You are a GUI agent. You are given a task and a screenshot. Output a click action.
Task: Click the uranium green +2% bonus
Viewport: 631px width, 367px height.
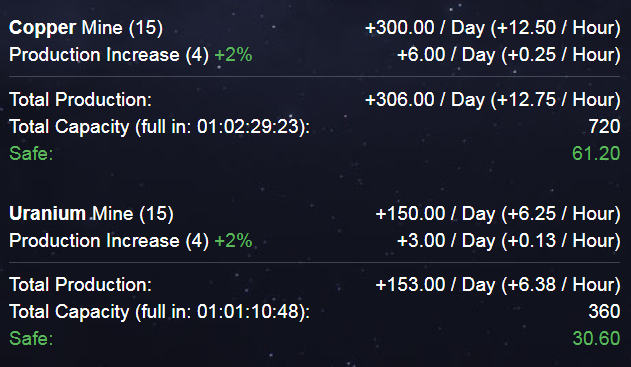[233, 241]
